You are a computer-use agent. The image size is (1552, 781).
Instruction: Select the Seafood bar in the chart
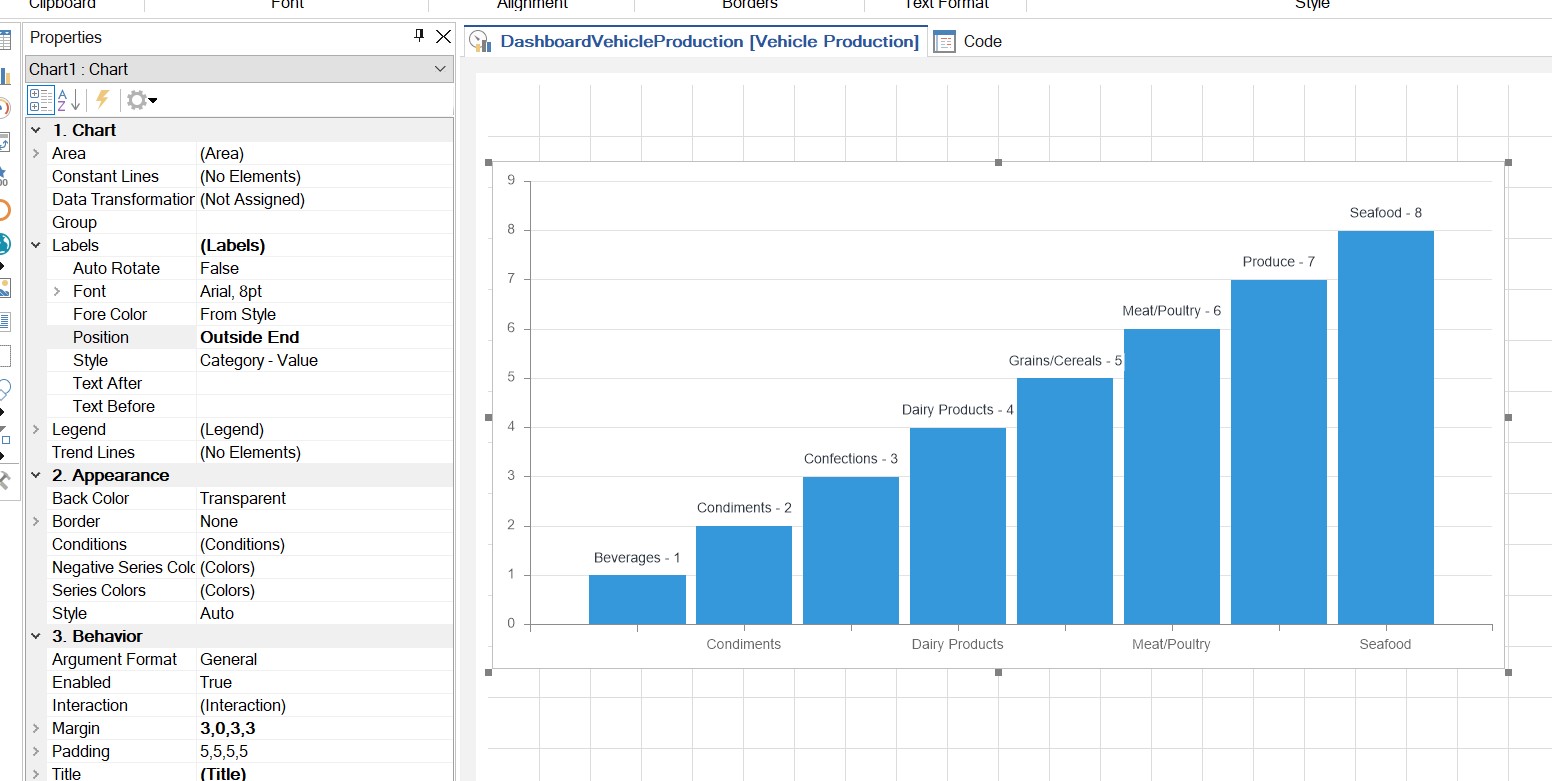(1386, 427)
